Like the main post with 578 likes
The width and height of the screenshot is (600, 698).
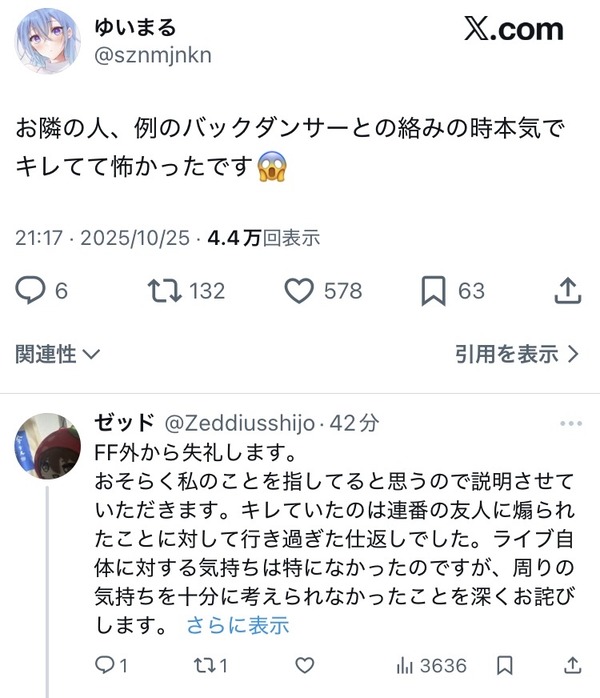299,291
